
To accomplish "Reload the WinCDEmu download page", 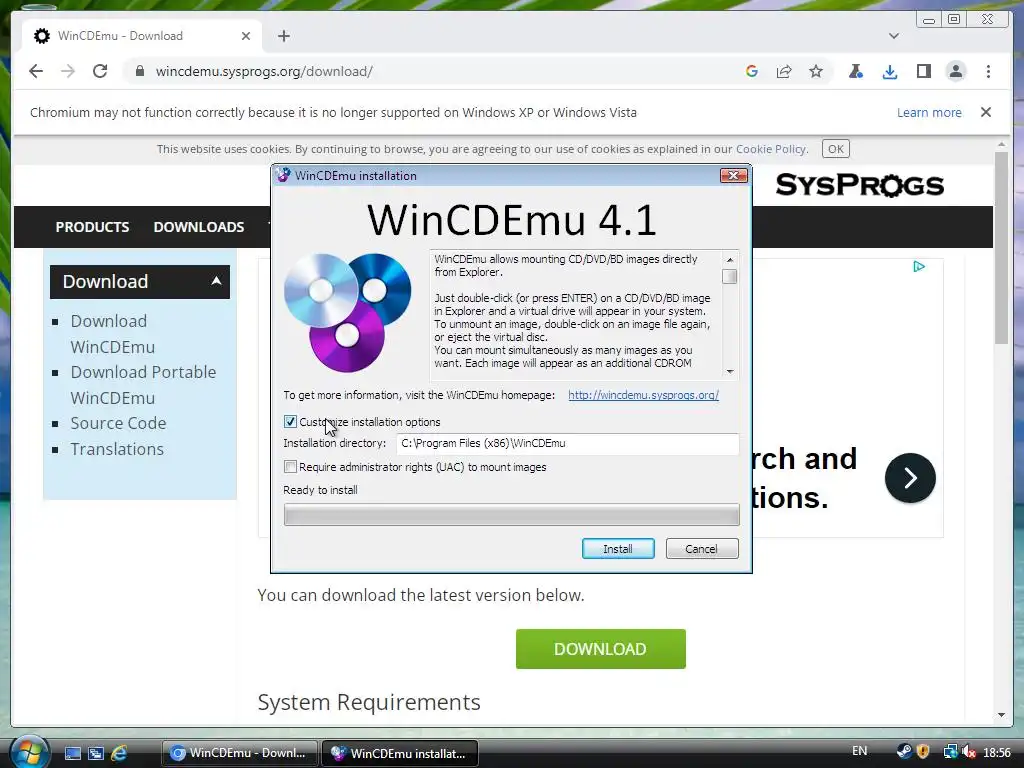I will [100, 71].
